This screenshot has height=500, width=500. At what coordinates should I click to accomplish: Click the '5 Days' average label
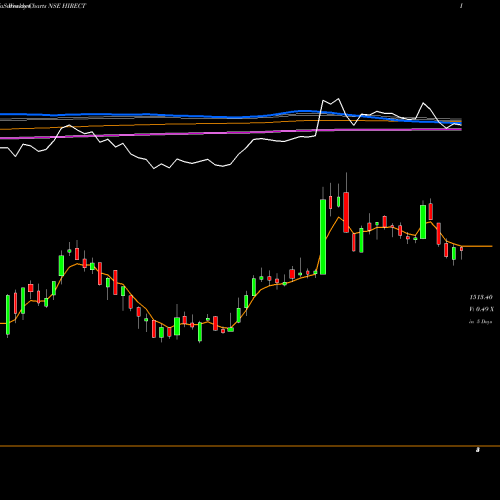point(484,322)
